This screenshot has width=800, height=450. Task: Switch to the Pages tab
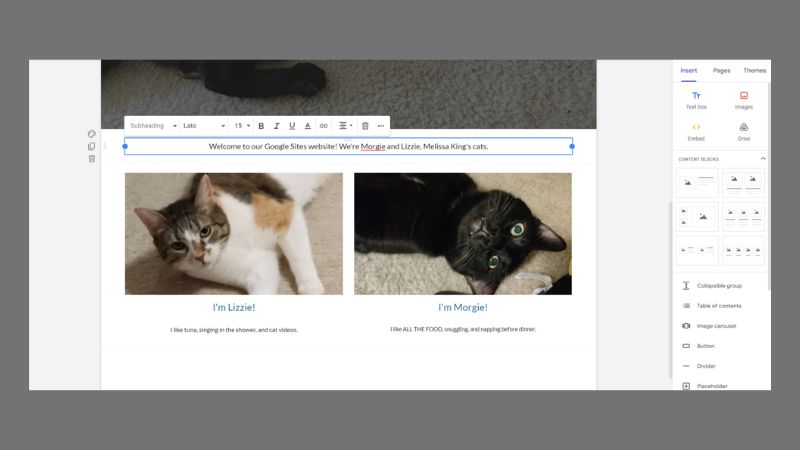click(721, 70)
